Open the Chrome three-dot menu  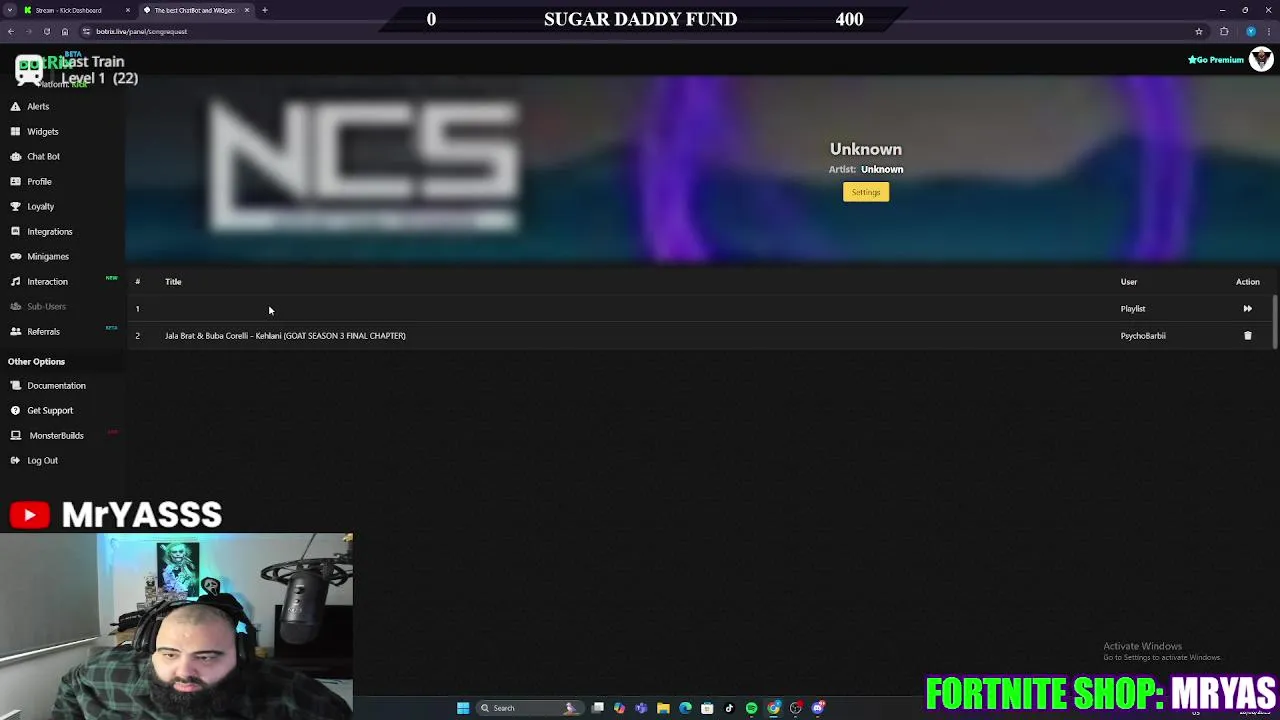click(1269, 32)
